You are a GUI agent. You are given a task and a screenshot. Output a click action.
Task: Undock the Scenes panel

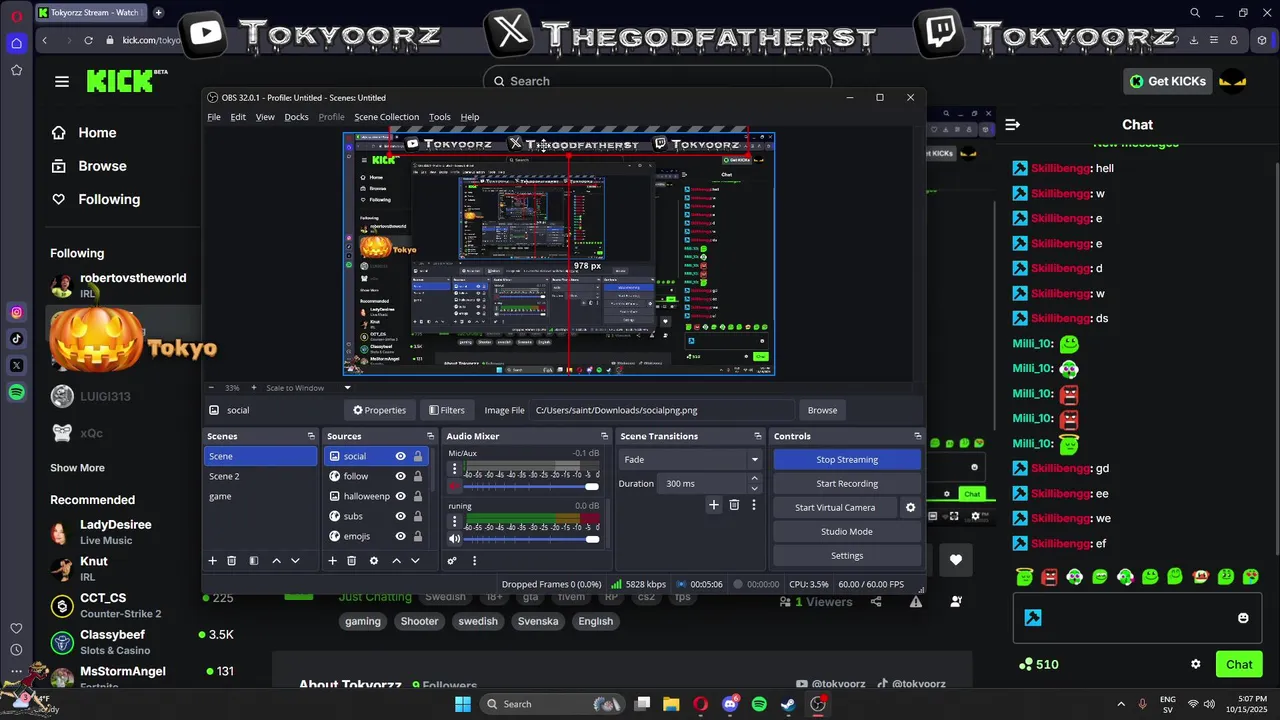pyautogui.click(x=311, y=436)
